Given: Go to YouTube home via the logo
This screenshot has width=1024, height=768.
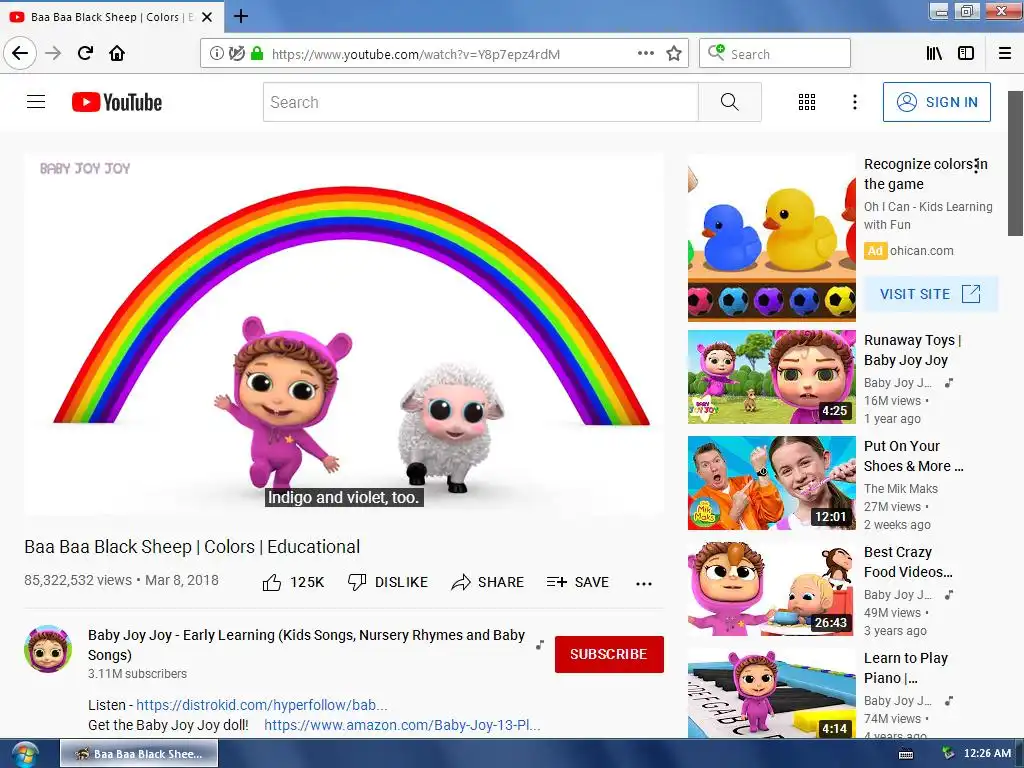Looking at the screenshot, I should point(117,102).
